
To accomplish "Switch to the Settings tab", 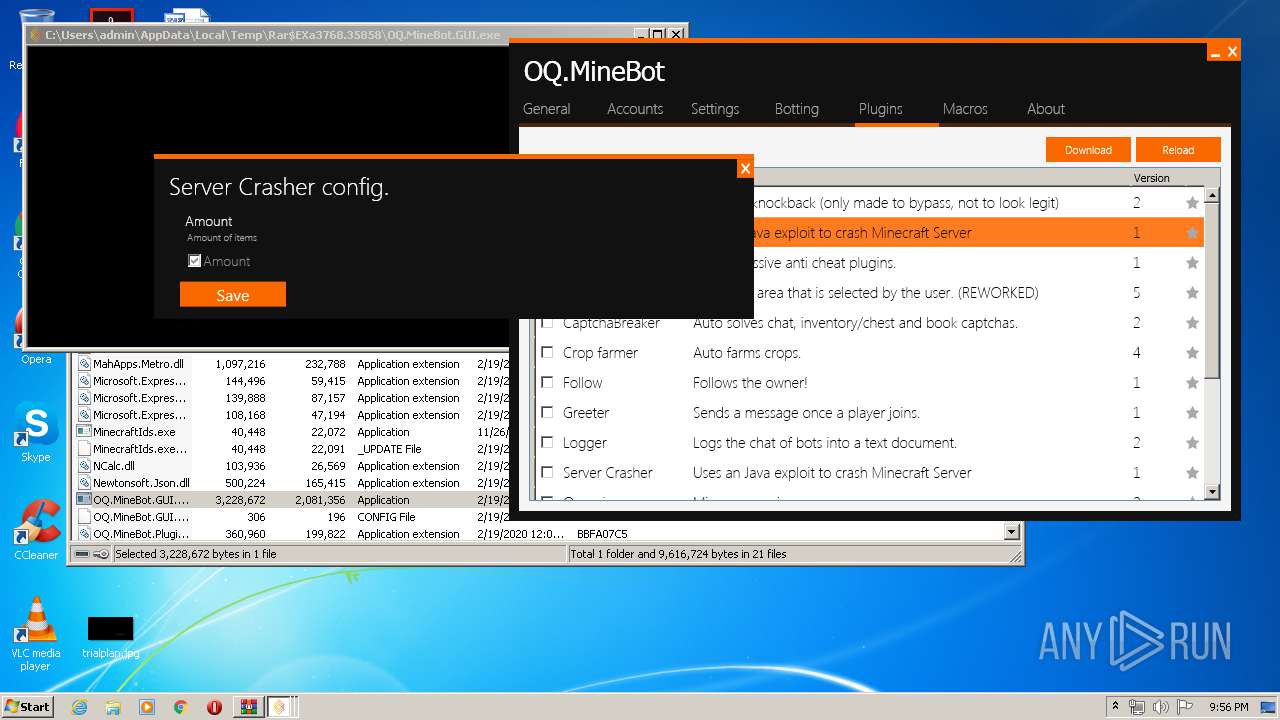I will click(x=715, y=109).
